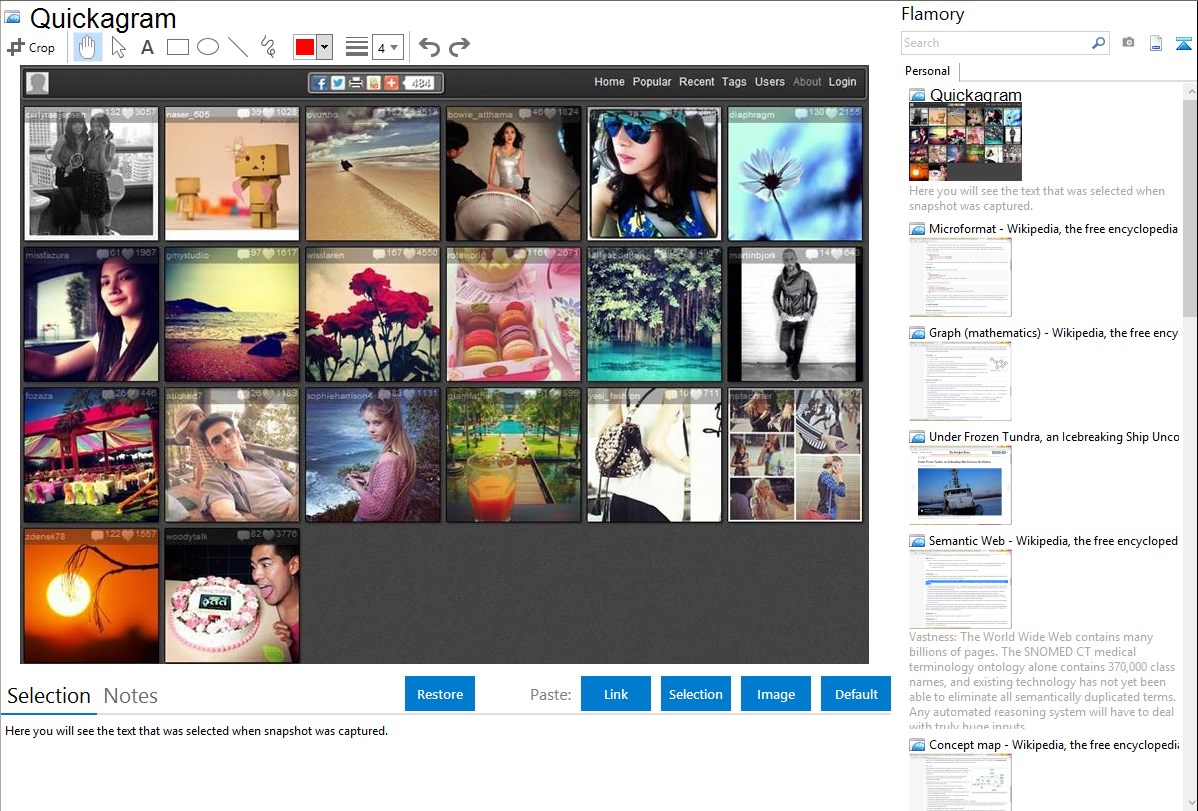The image size is (1198, 811).
Task: Select the Crop tool
Action: pyautogui.click(x=31, y=47)
